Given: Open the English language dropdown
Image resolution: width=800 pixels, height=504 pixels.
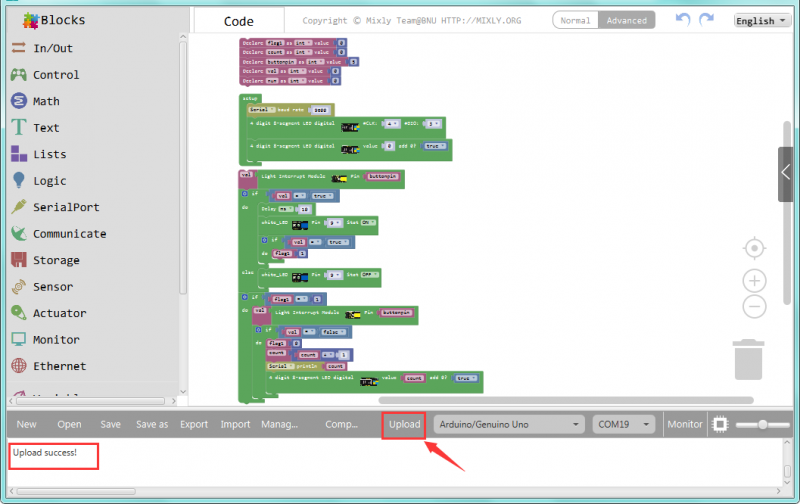Looking at the screenshot, I should point(761,20).
